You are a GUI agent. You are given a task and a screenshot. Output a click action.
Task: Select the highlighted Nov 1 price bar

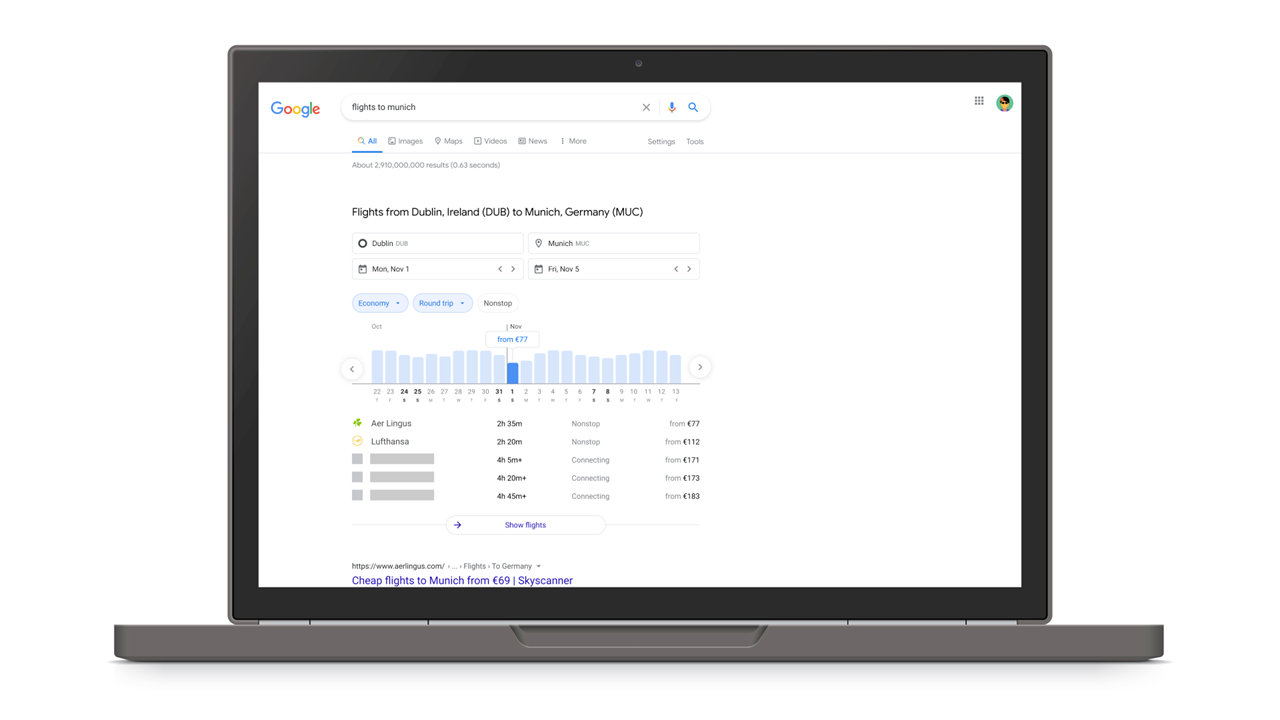tap(512, 372)
